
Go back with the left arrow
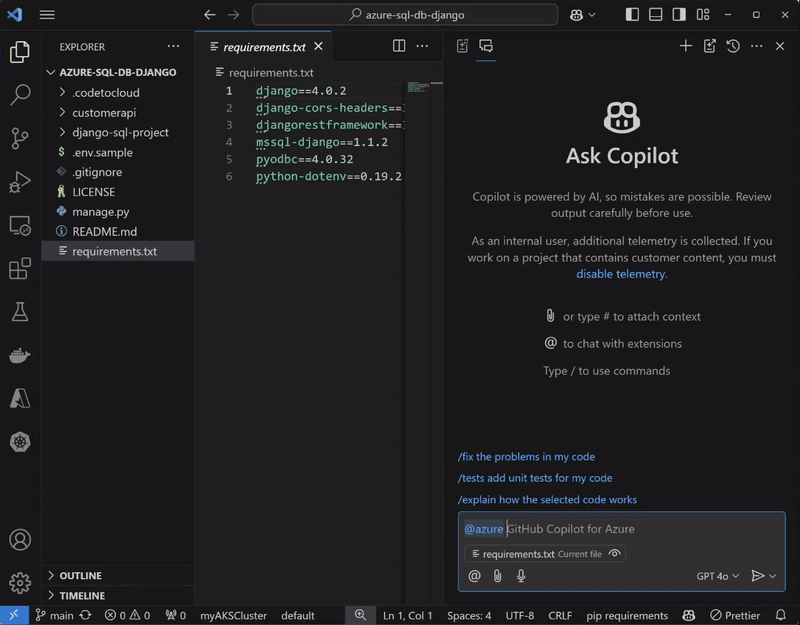pyautogui.click(x=210, y=15)
